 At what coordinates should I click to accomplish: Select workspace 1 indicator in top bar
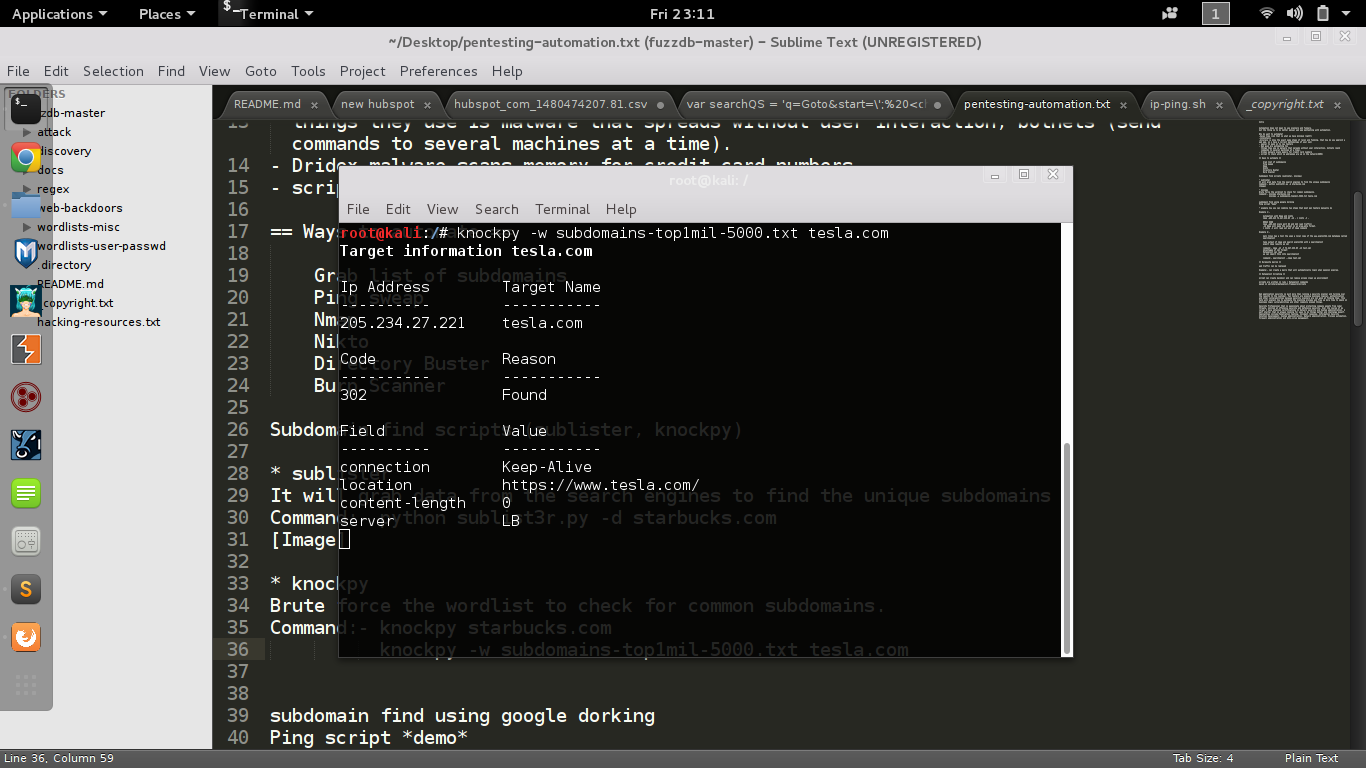(x=1215, y=14)
